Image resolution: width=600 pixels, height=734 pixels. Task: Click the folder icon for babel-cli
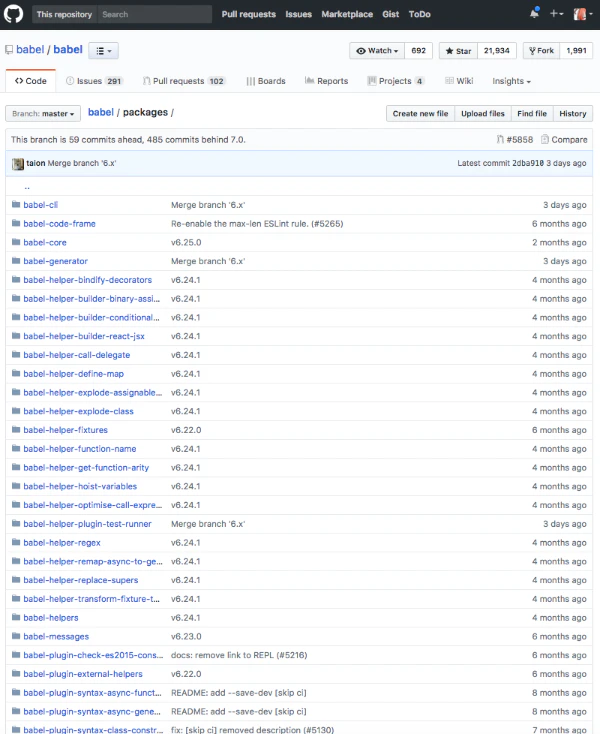[16, 204]
